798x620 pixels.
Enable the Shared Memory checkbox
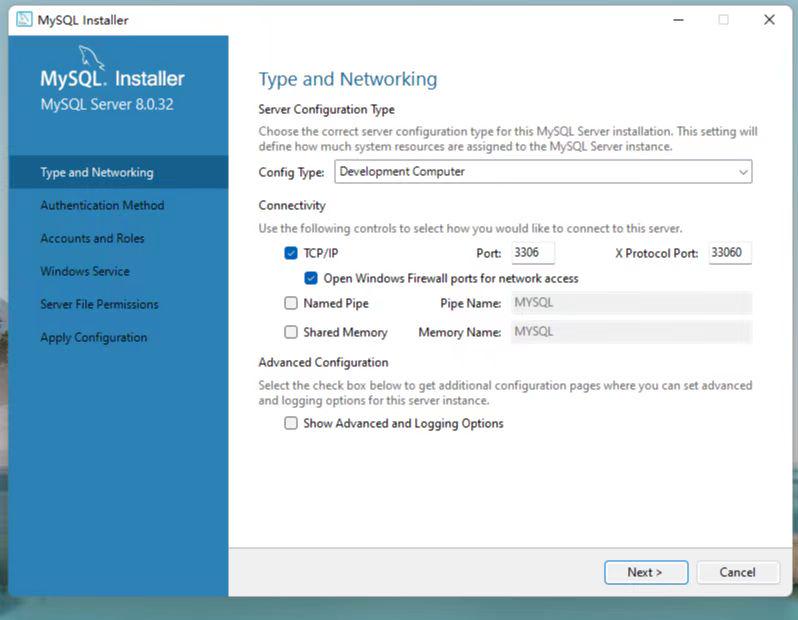click(x=291, y=332)
